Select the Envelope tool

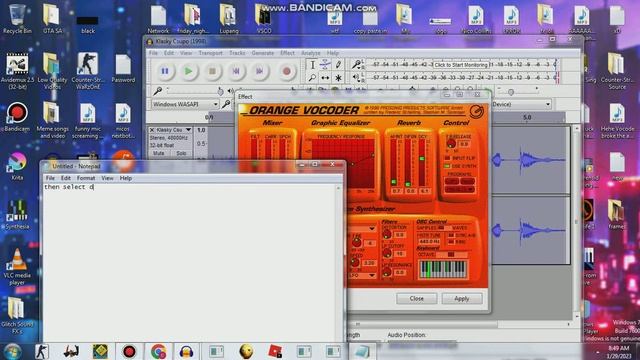[x=325, y=64]
